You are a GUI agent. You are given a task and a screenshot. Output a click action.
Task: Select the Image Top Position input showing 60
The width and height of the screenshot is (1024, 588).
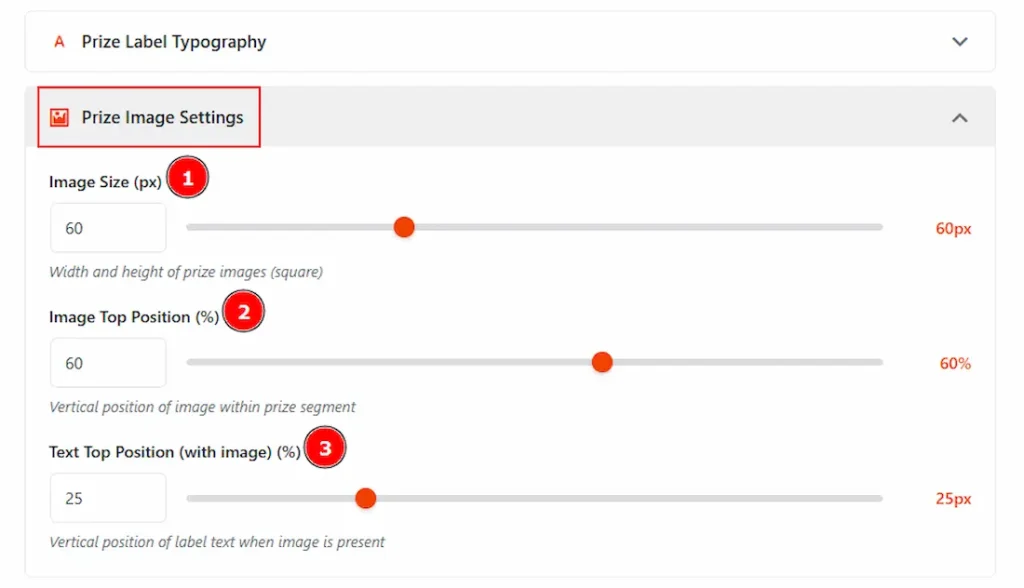[107, 362]
